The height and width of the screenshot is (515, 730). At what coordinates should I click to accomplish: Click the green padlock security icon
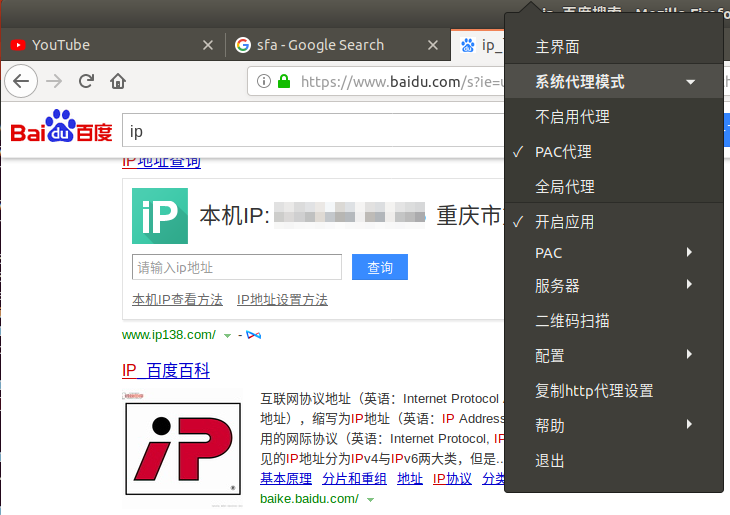284,81
